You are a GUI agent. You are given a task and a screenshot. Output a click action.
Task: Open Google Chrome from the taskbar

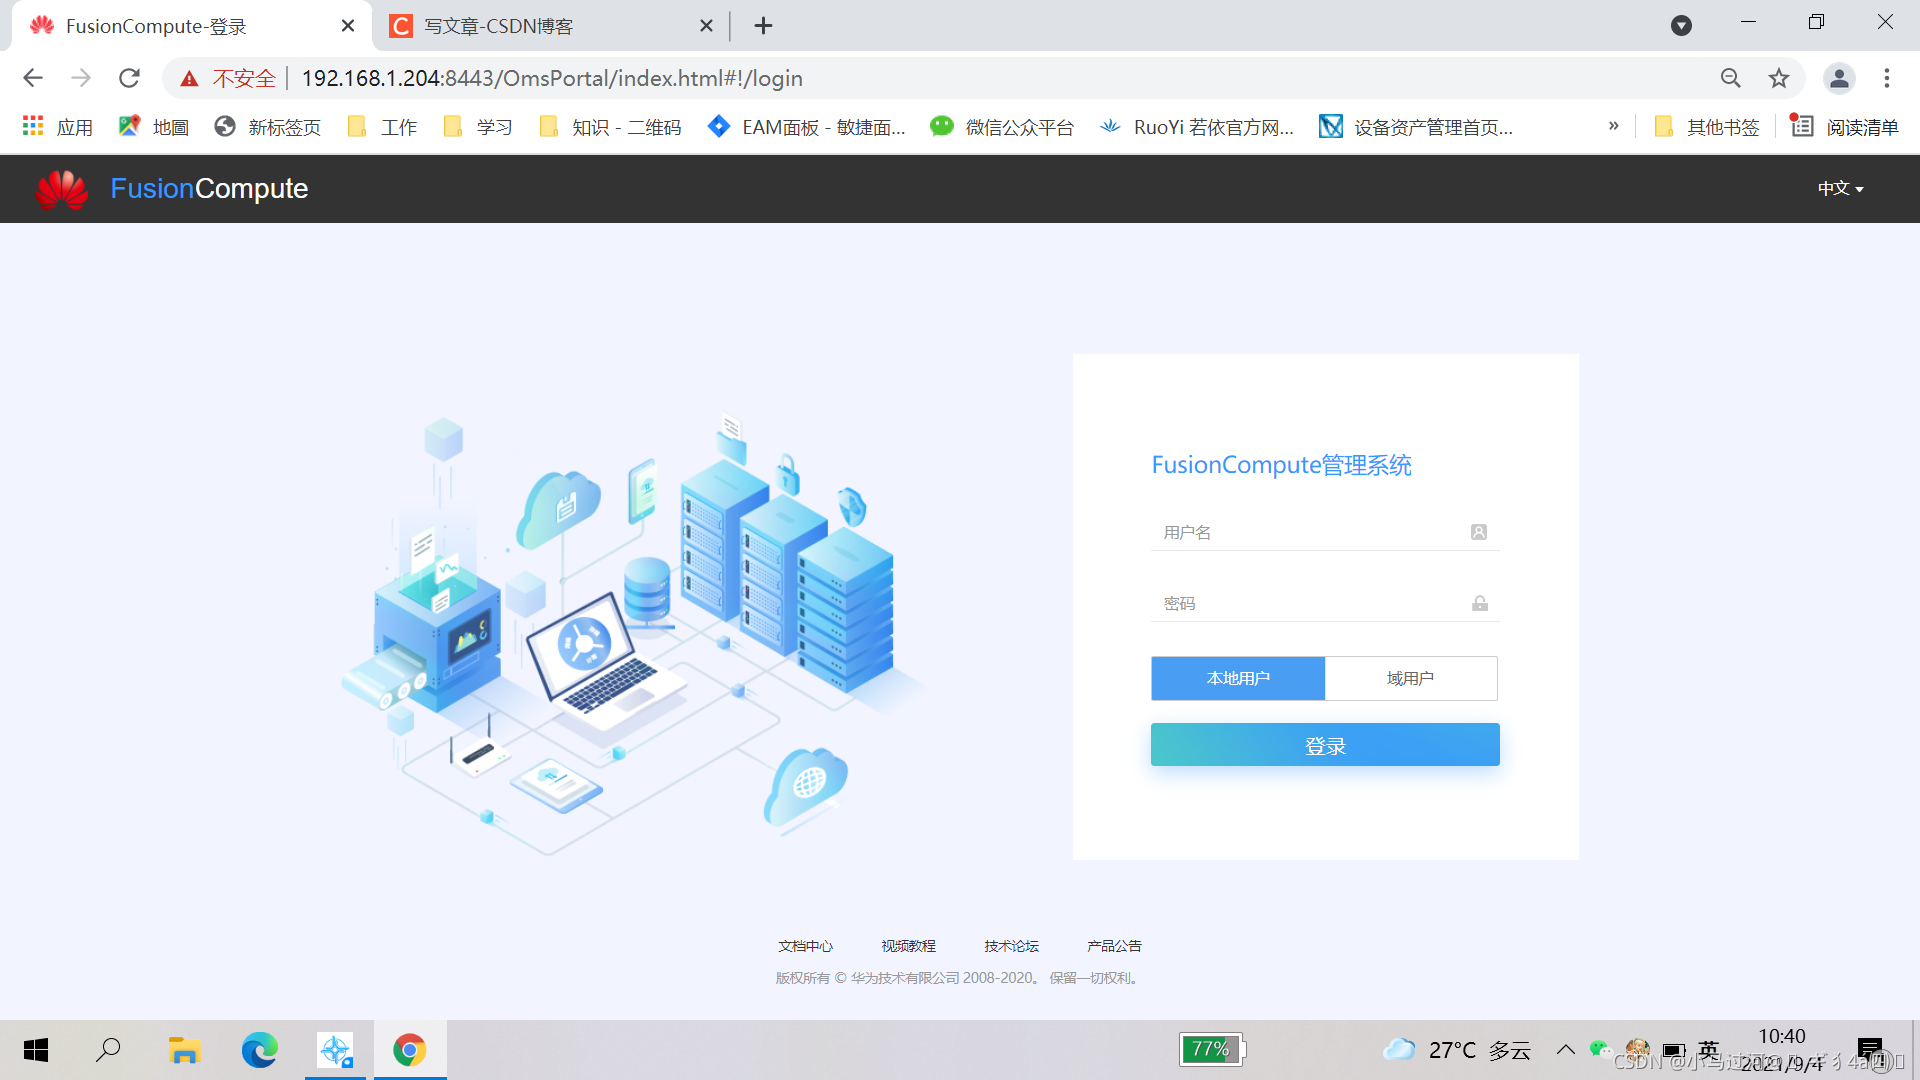(410, 1050)
